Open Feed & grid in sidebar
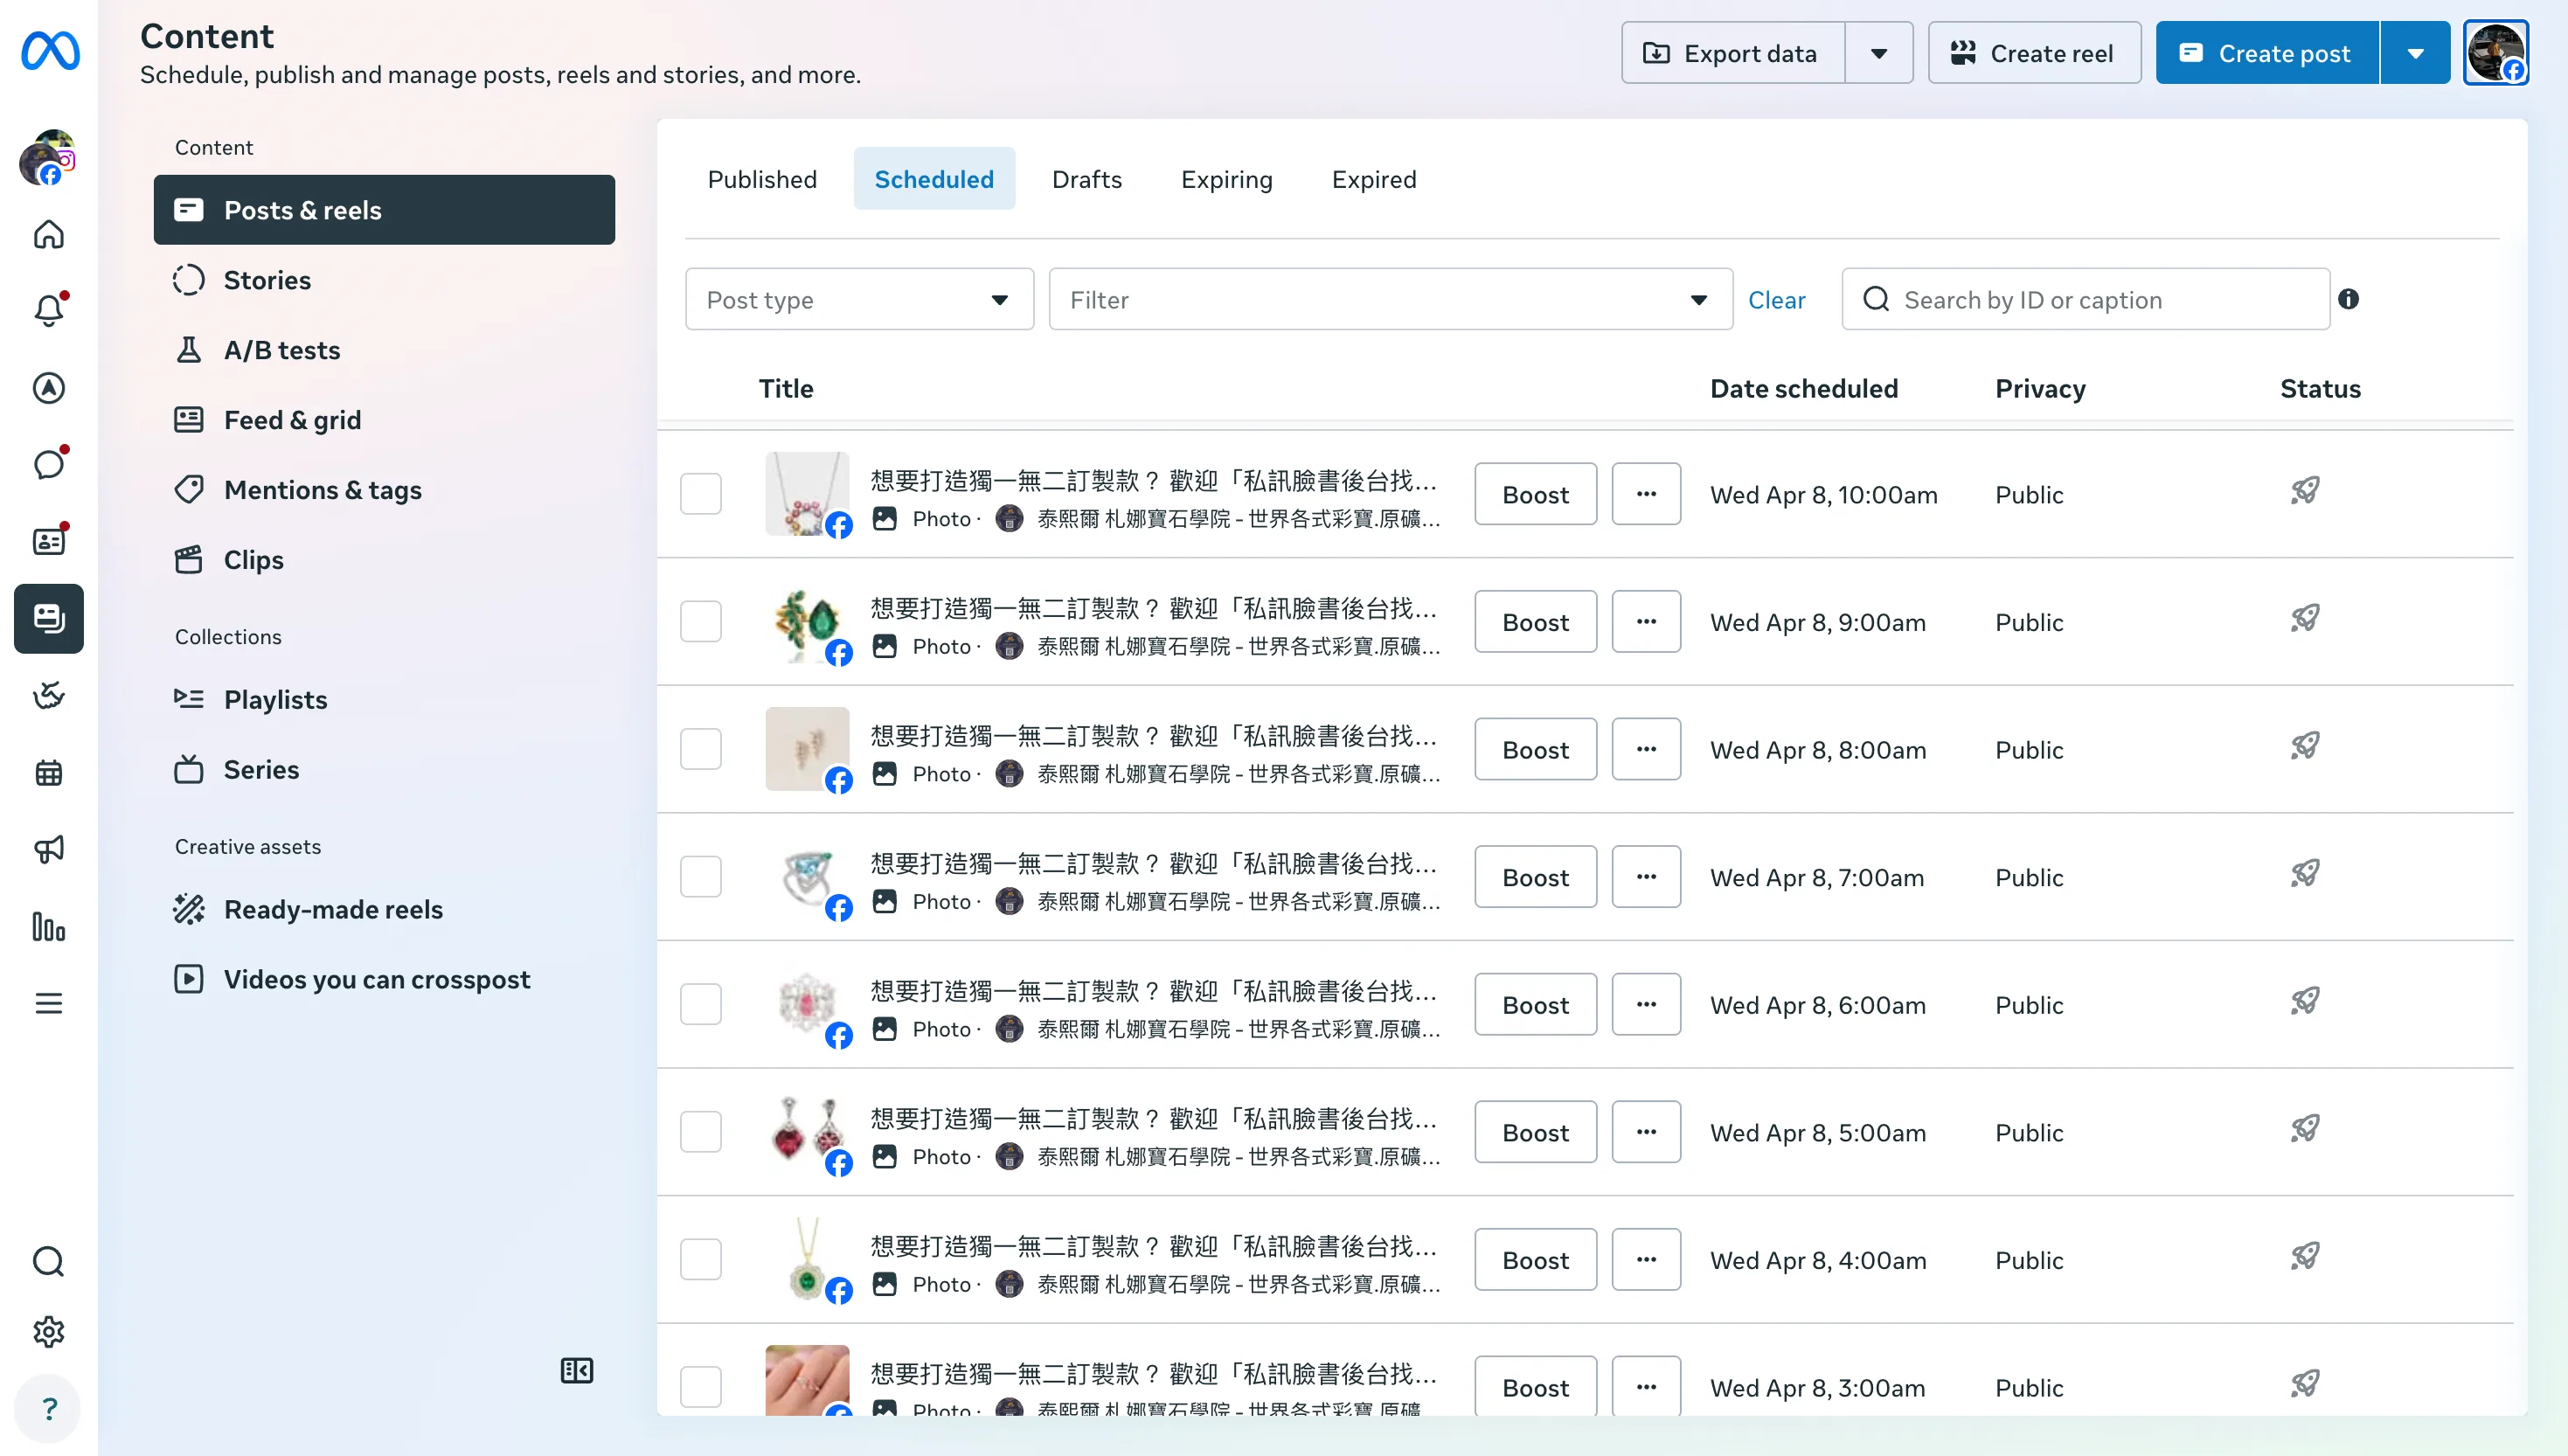The width and height of the screenshot is (2568, 1456). pos(384,420)
